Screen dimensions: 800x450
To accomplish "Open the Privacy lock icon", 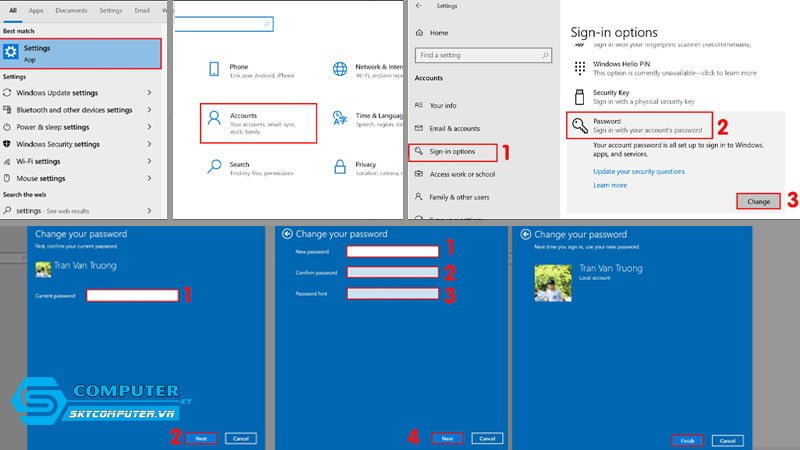I will pyautogui.click(x=340, y=166).
